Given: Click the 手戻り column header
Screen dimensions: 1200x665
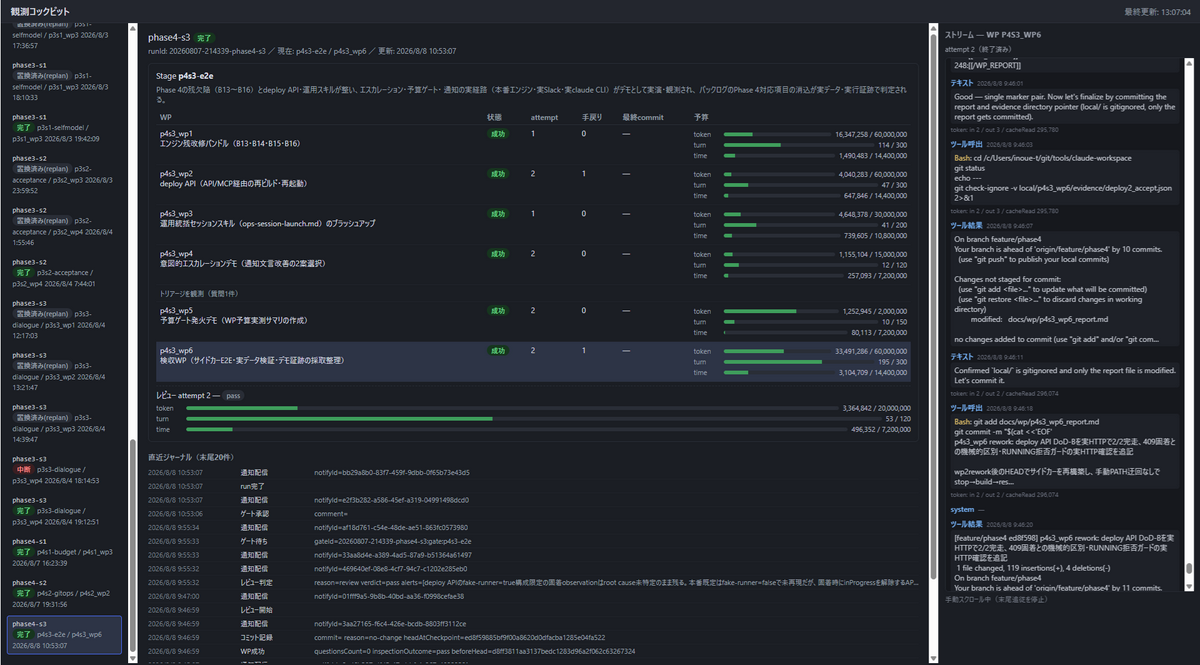Looking at the screenshot, I should (x=590, y=117).
